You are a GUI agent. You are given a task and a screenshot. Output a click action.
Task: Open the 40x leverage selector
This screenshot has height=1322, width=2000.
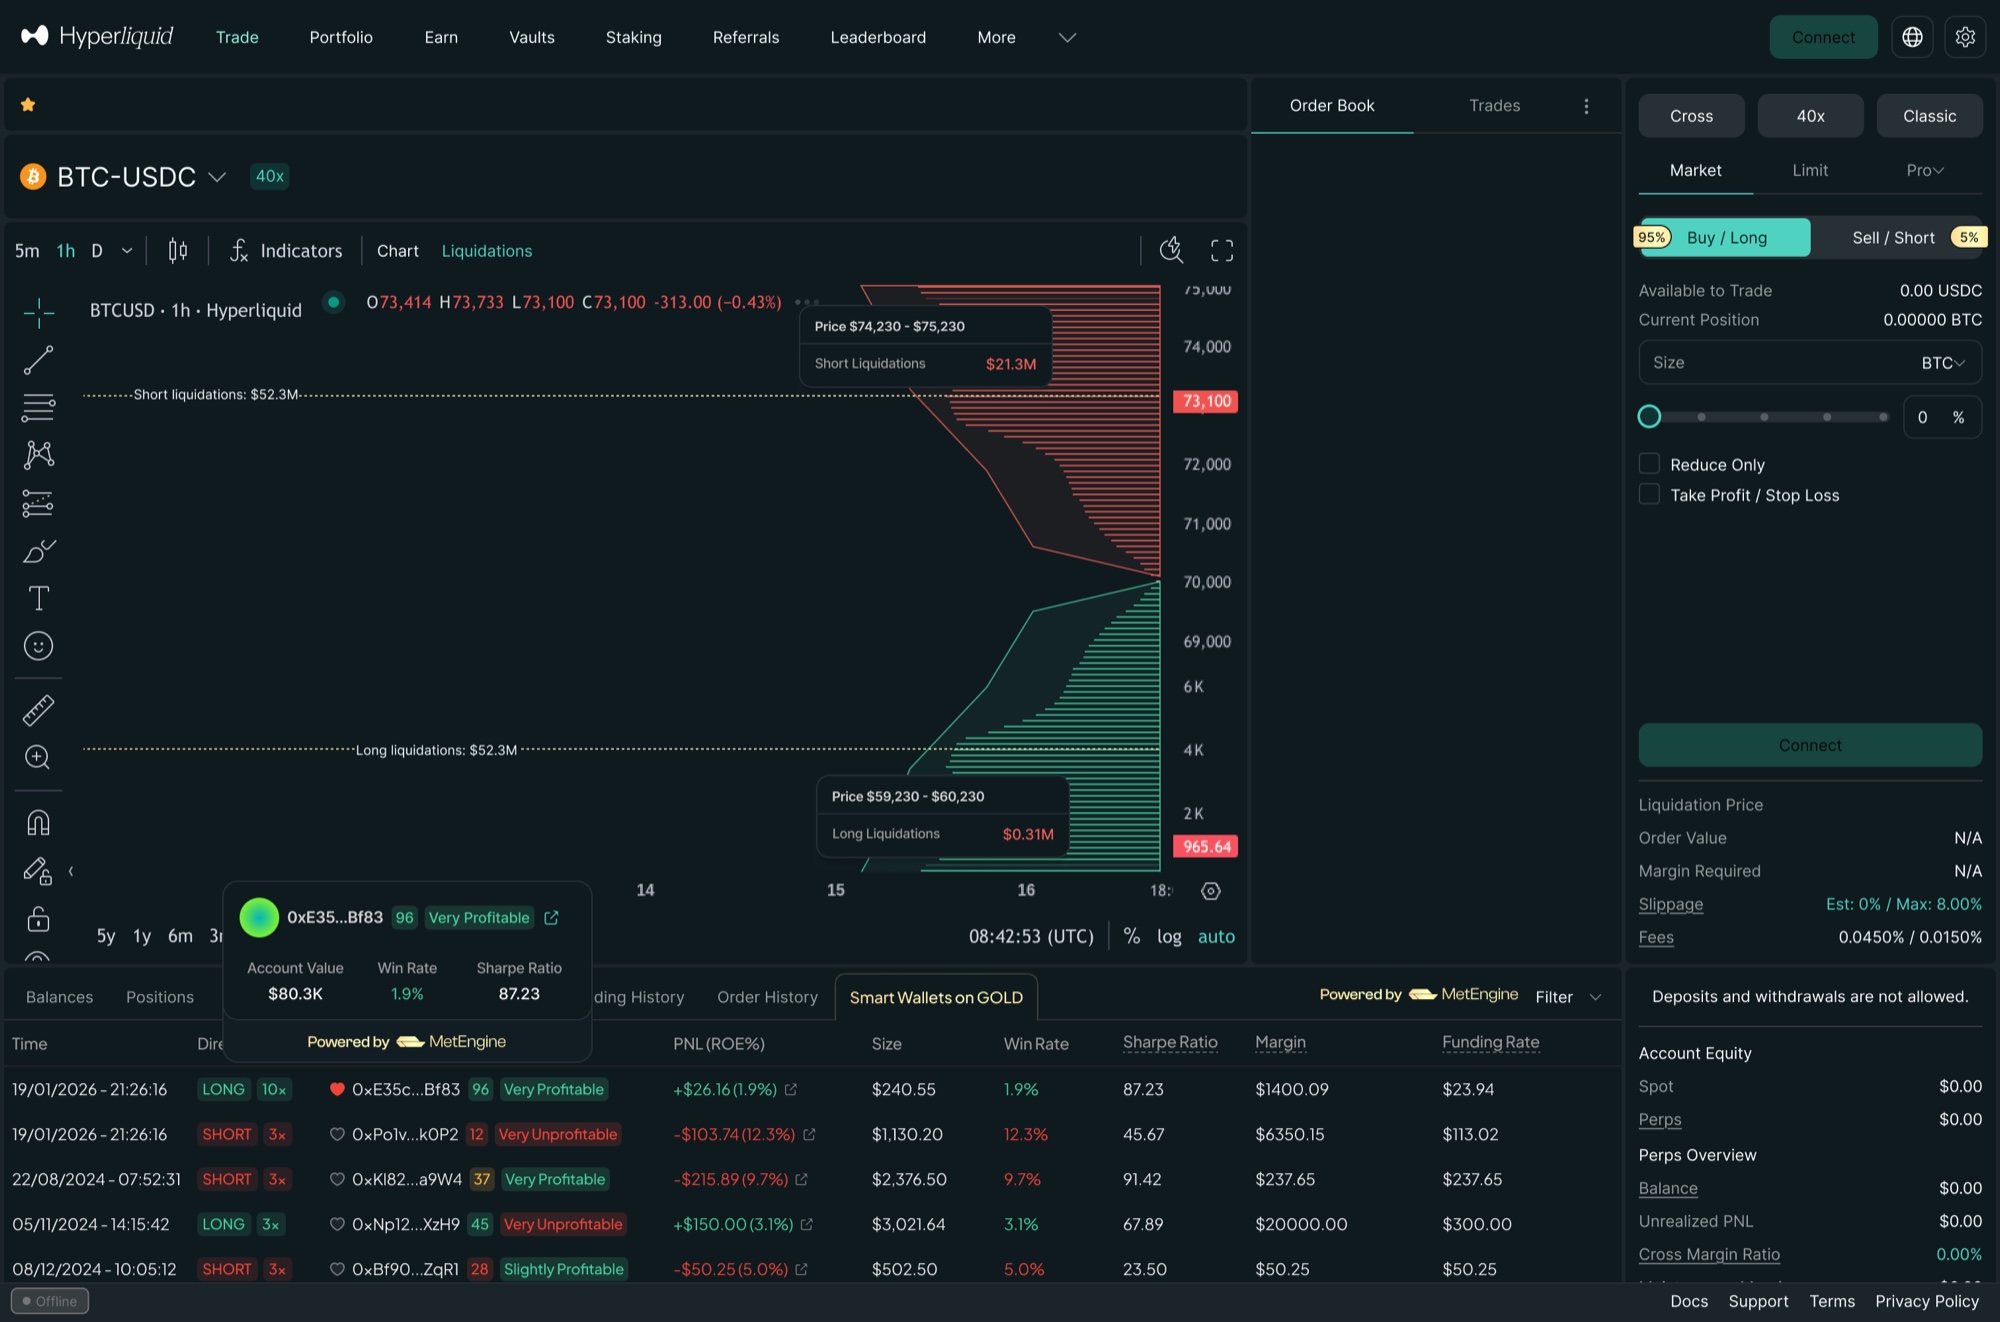click(1810, 116)
